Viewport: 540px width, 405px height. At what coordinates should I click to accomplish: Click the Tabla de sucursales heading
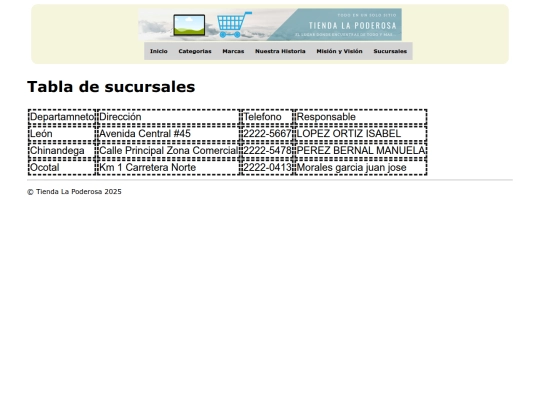[x=111, y=87]
